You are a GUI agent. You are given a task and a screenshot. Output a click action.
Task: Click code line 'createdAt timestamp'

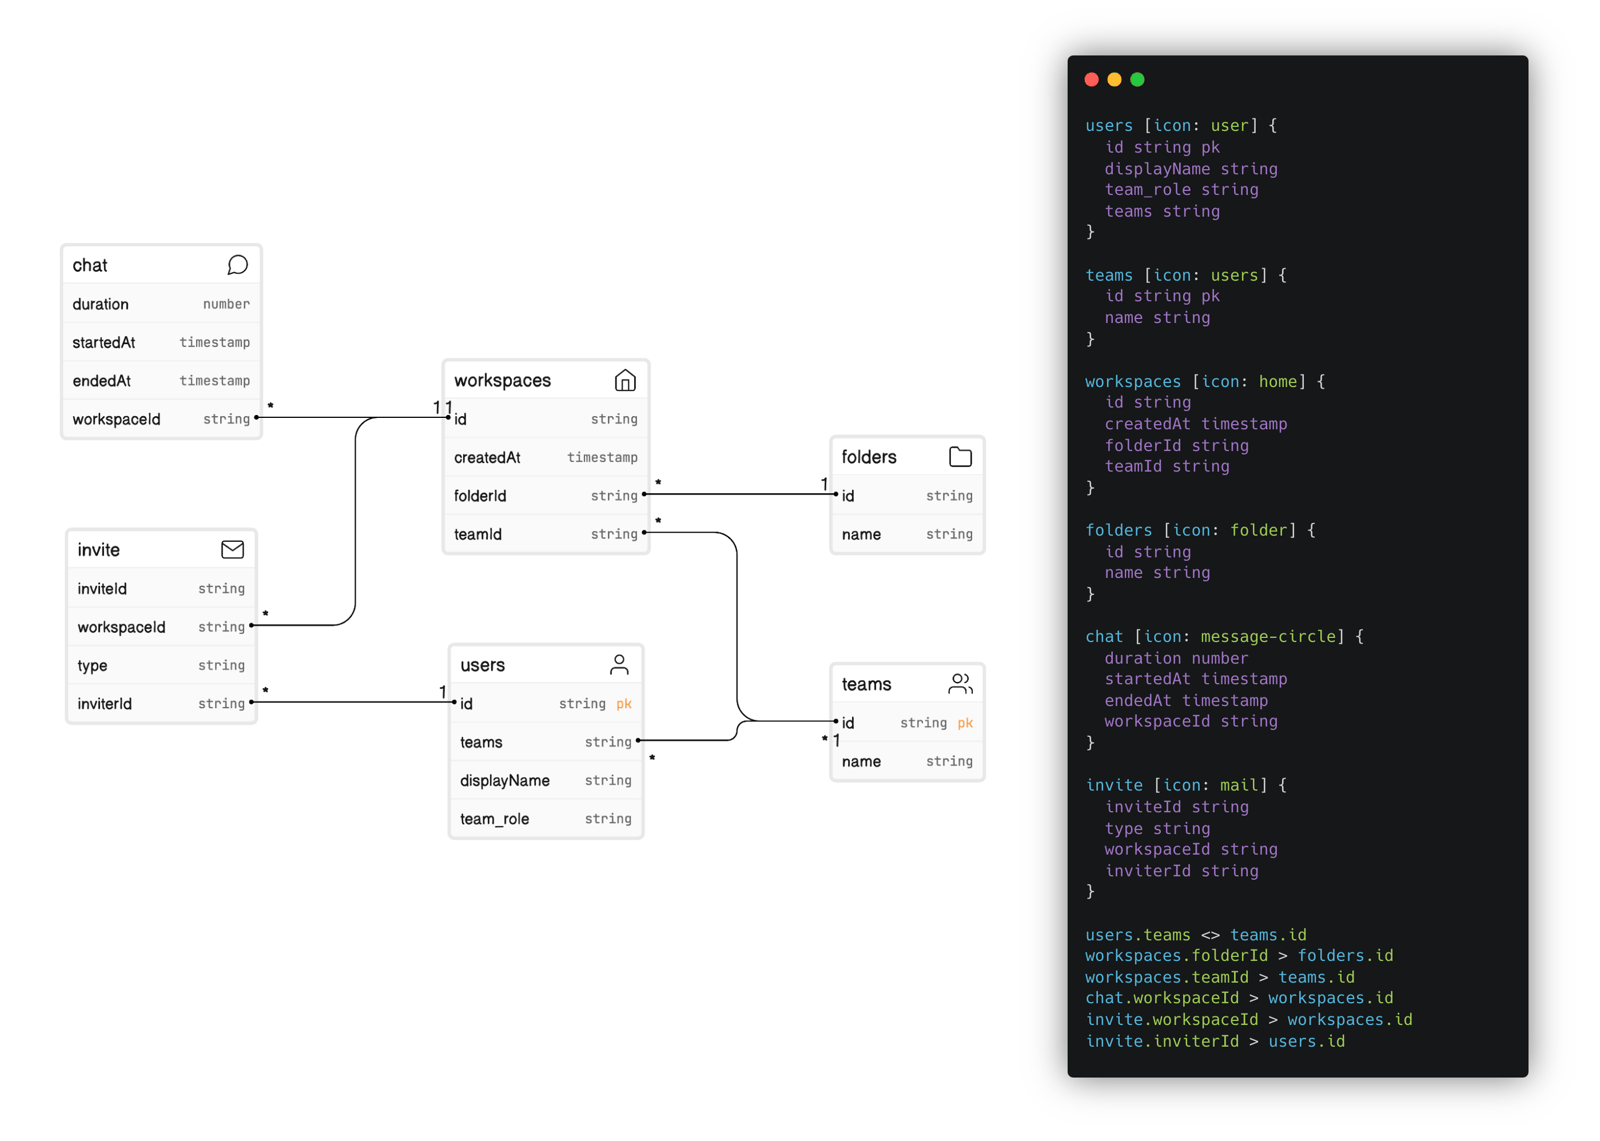1196,424
